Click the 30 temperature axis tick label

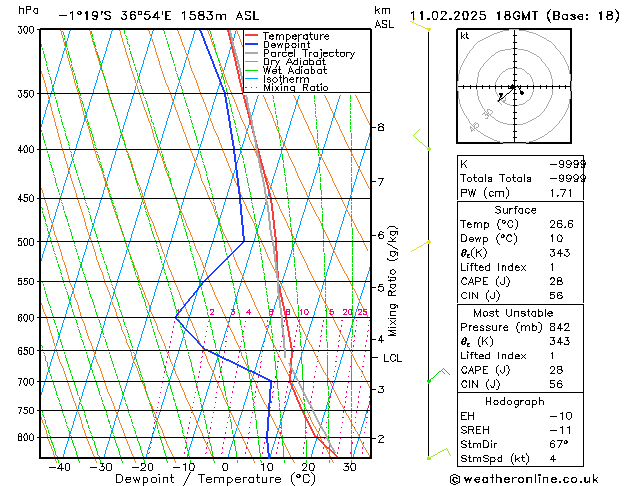tap(349, 467)
